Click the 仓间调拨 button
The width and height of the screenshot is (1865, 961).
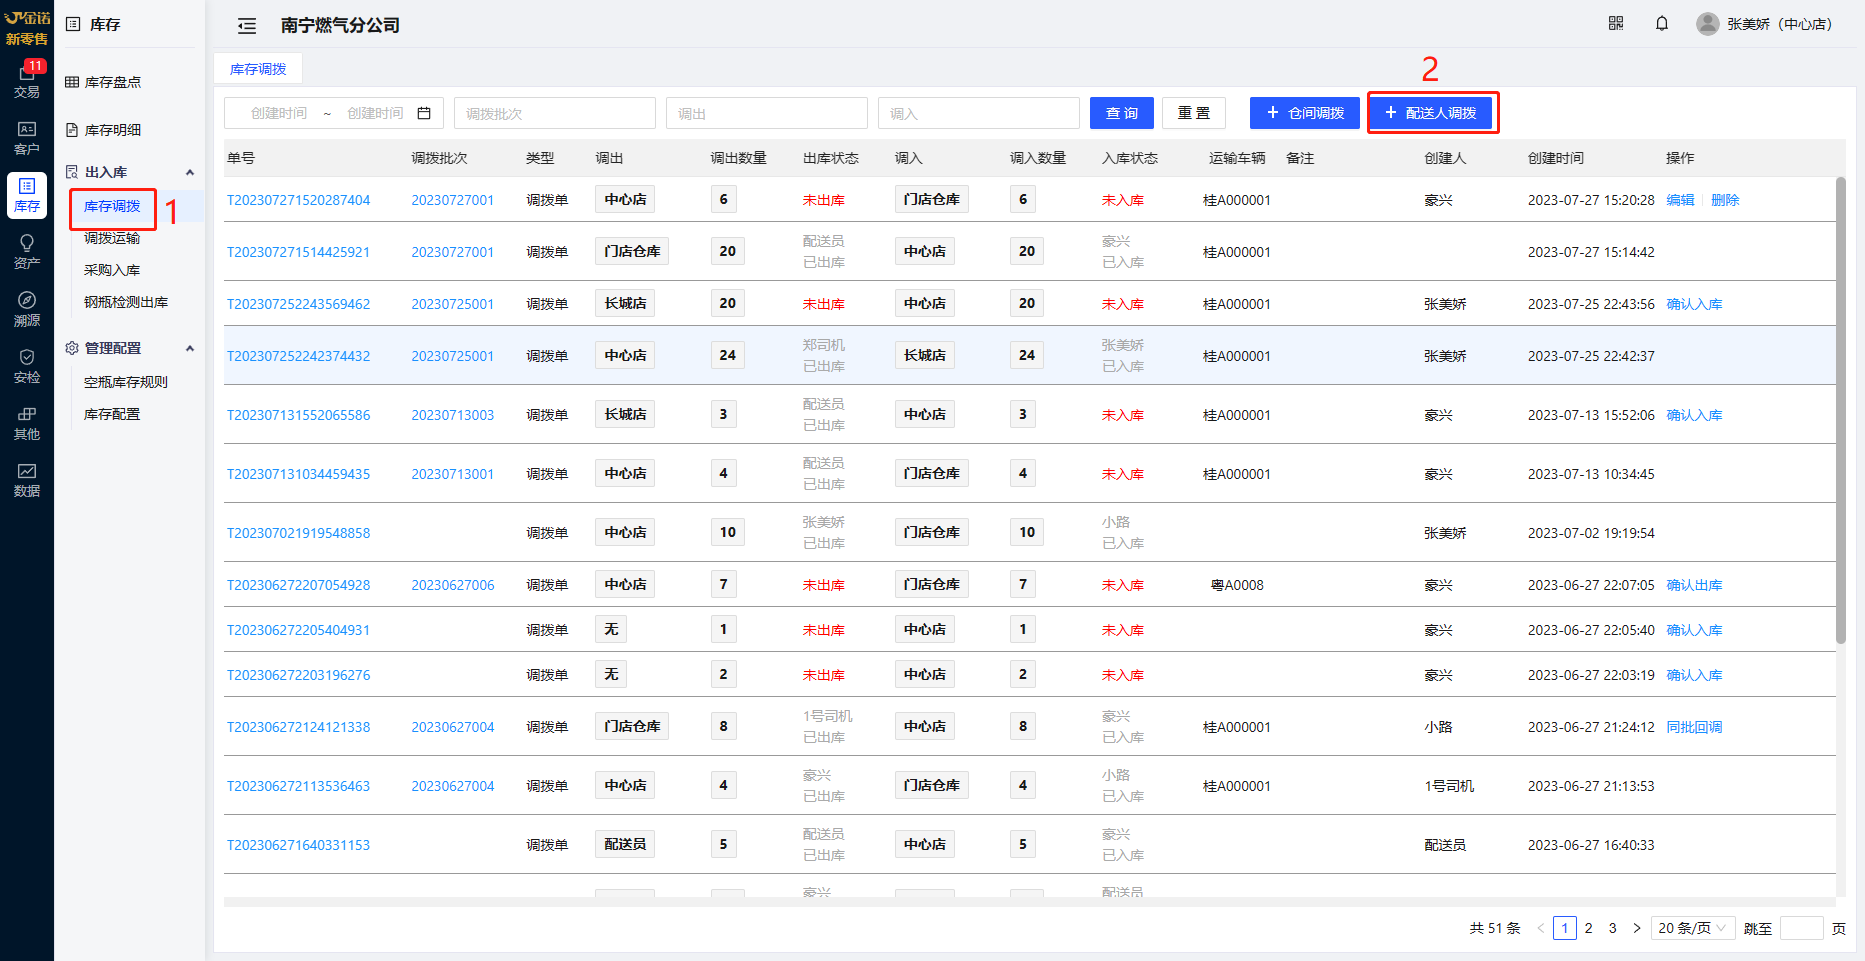click(x=1304, y=113)
